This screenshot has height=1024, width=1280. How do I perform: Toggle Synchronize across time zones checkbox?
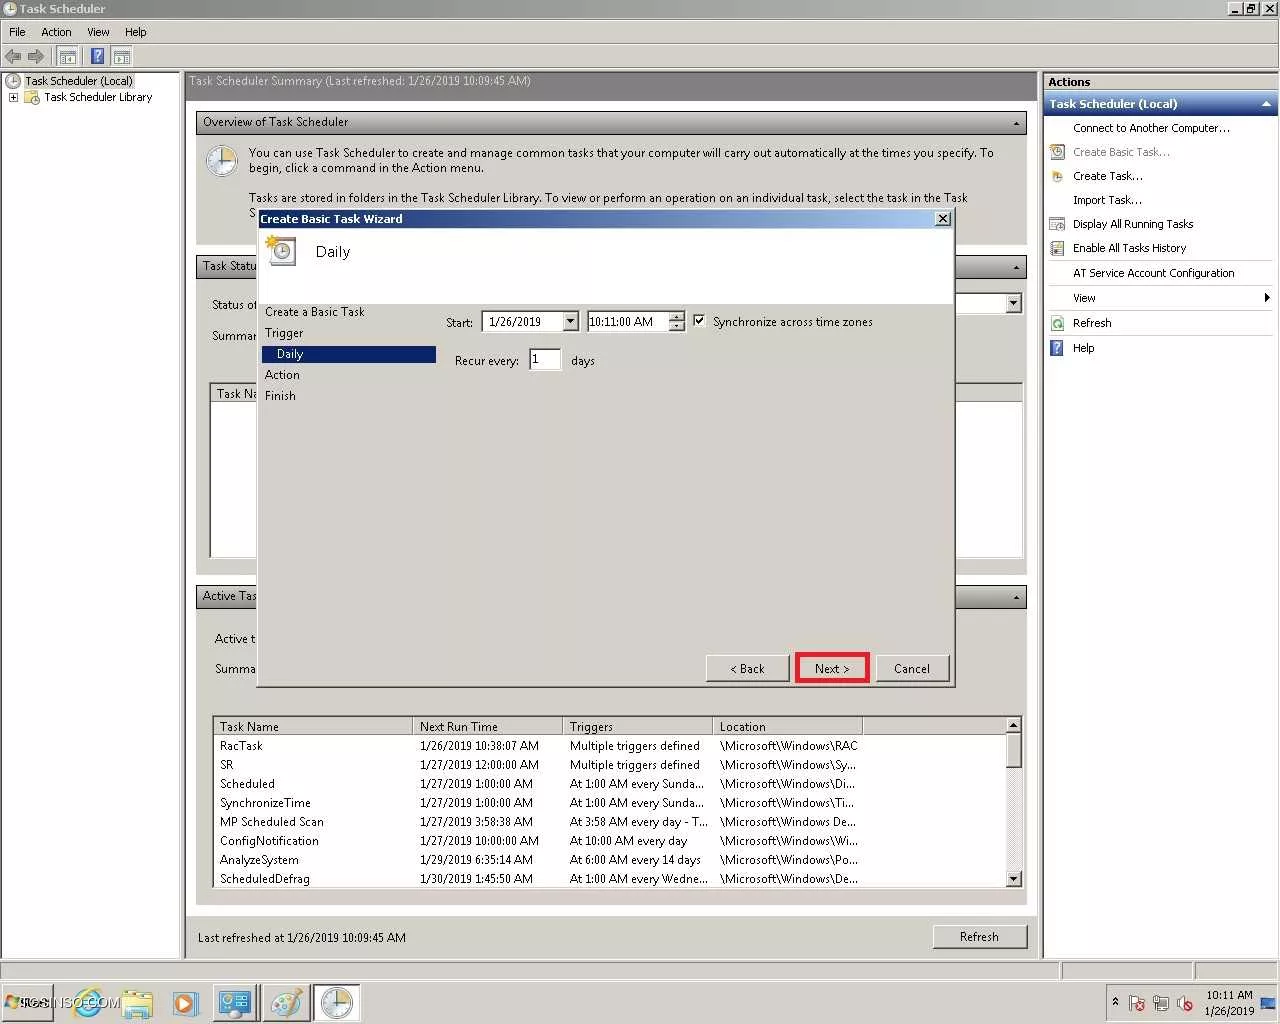(699, 321)
